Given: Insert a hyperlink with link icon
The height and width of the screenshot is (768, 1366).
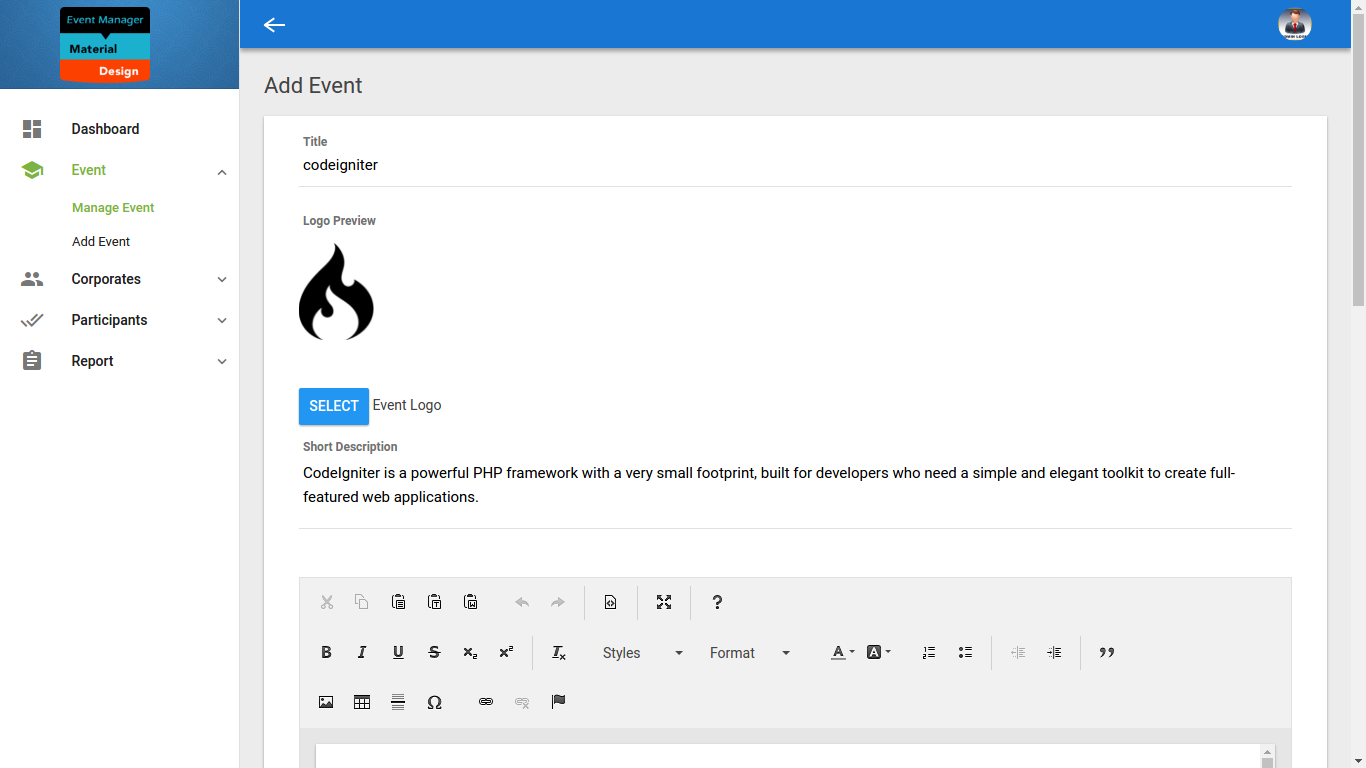Looking at the screenshot, I should click(486, 702).
